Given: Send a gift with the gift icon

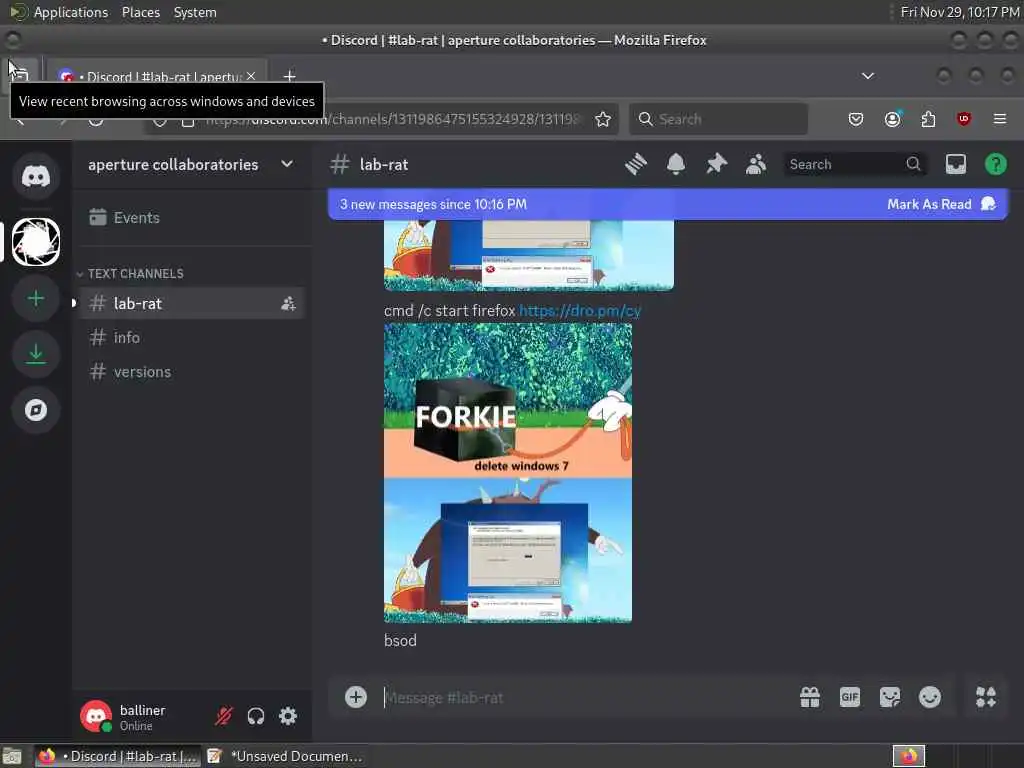Looking at the screenshot, I should click(810, 697).
